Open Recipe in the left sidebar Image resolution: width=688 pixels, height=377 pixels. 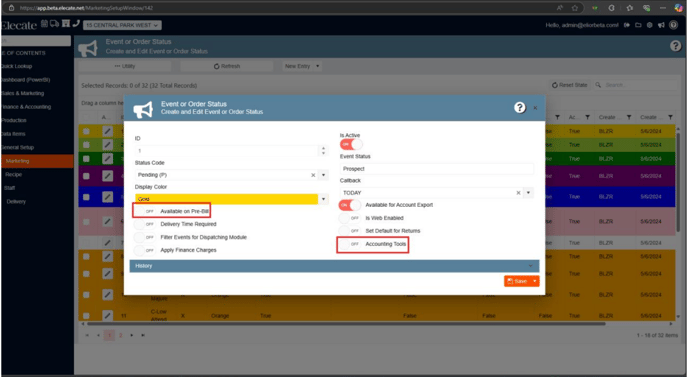[x=14, y=175]
